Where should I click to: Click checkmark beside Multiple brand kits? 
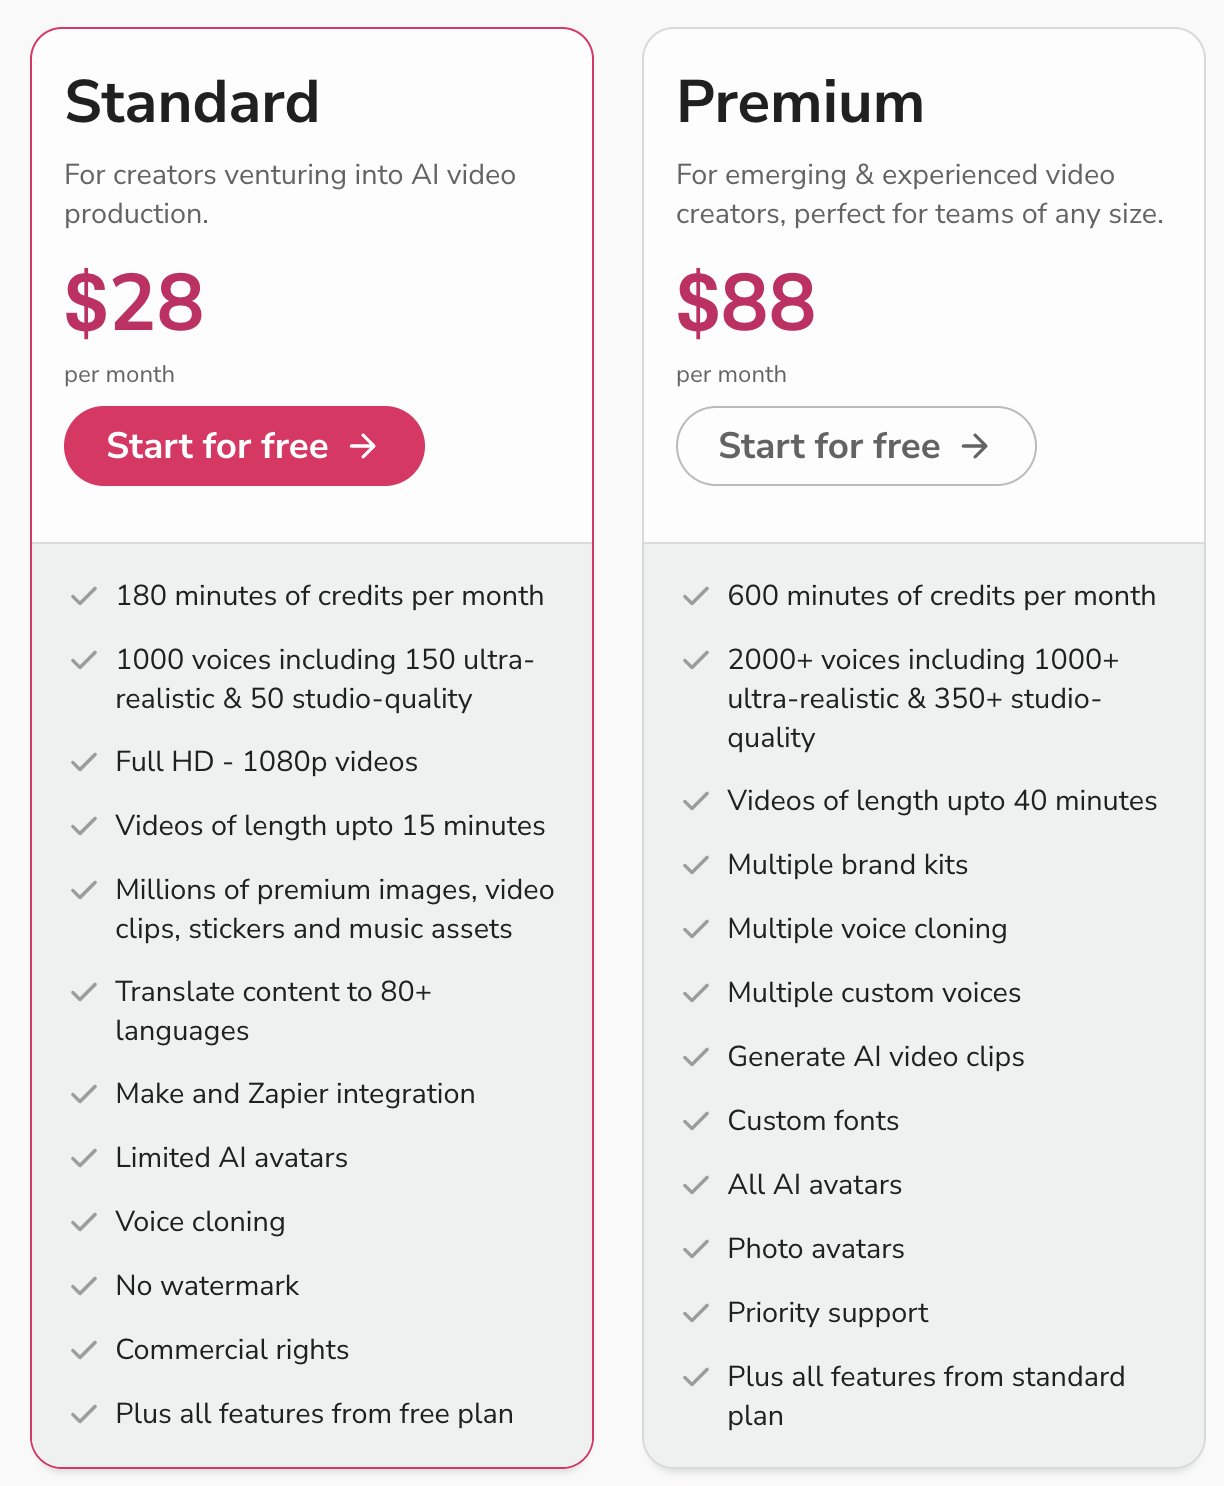[696, 866]
